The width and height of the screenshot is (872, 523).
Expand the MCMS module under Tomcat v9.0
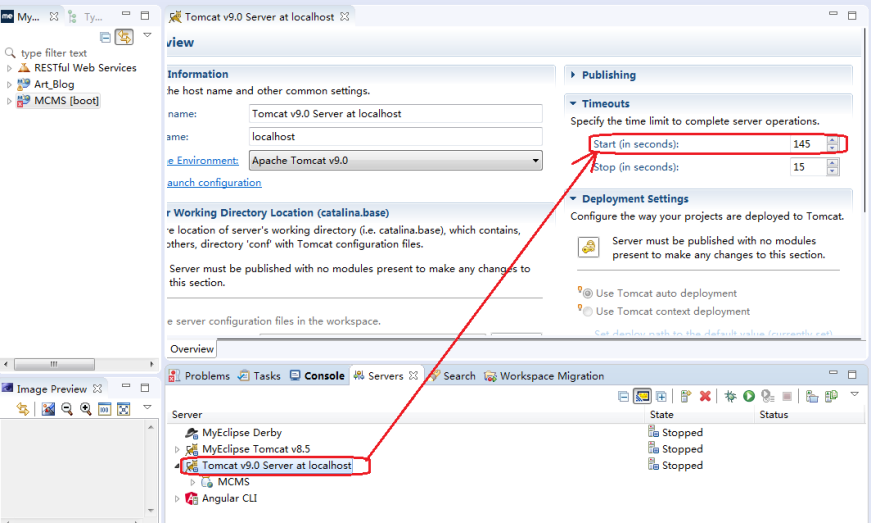coord(192,482)
